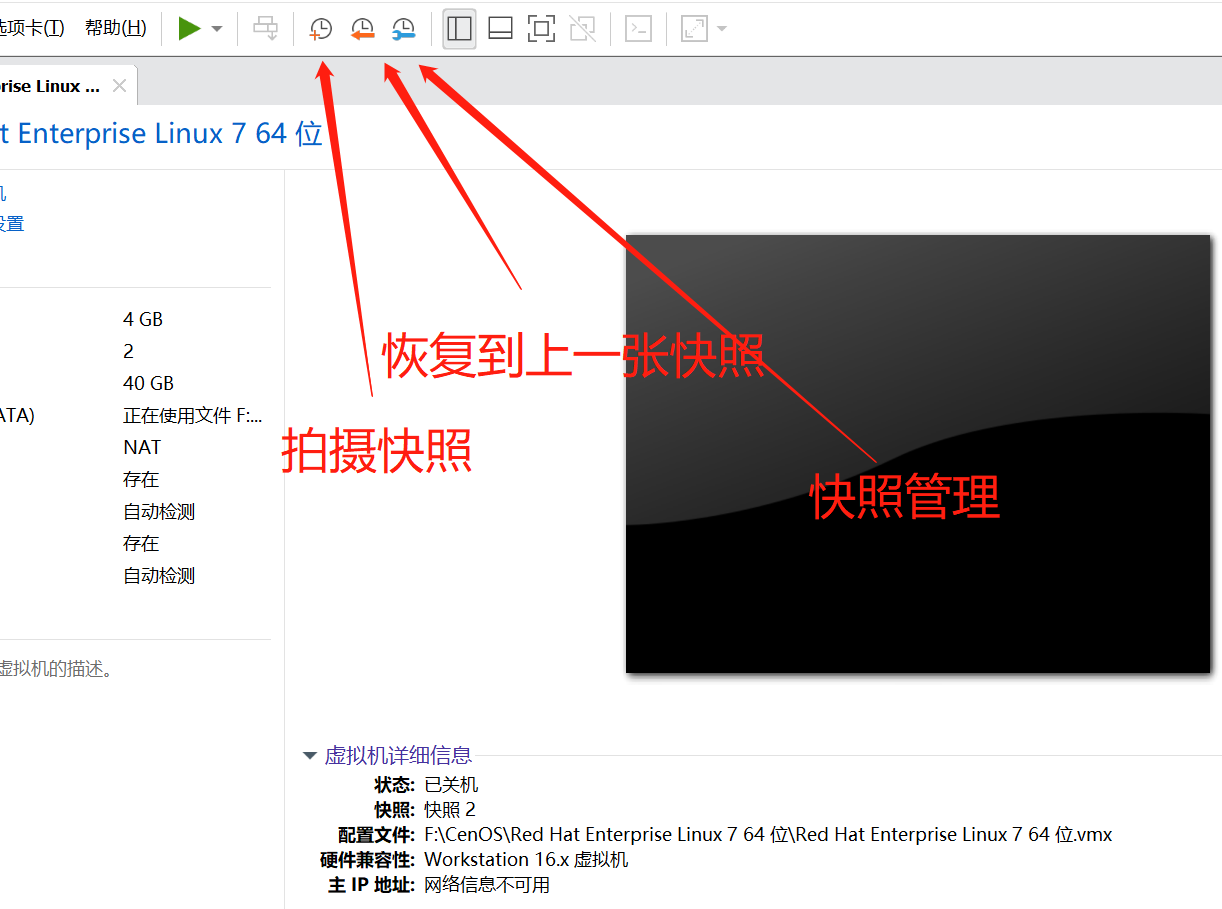Click the Workstation 16.x 虚拟机 compatibility value
Screen dimensions: 1222x909
[527, 859]
